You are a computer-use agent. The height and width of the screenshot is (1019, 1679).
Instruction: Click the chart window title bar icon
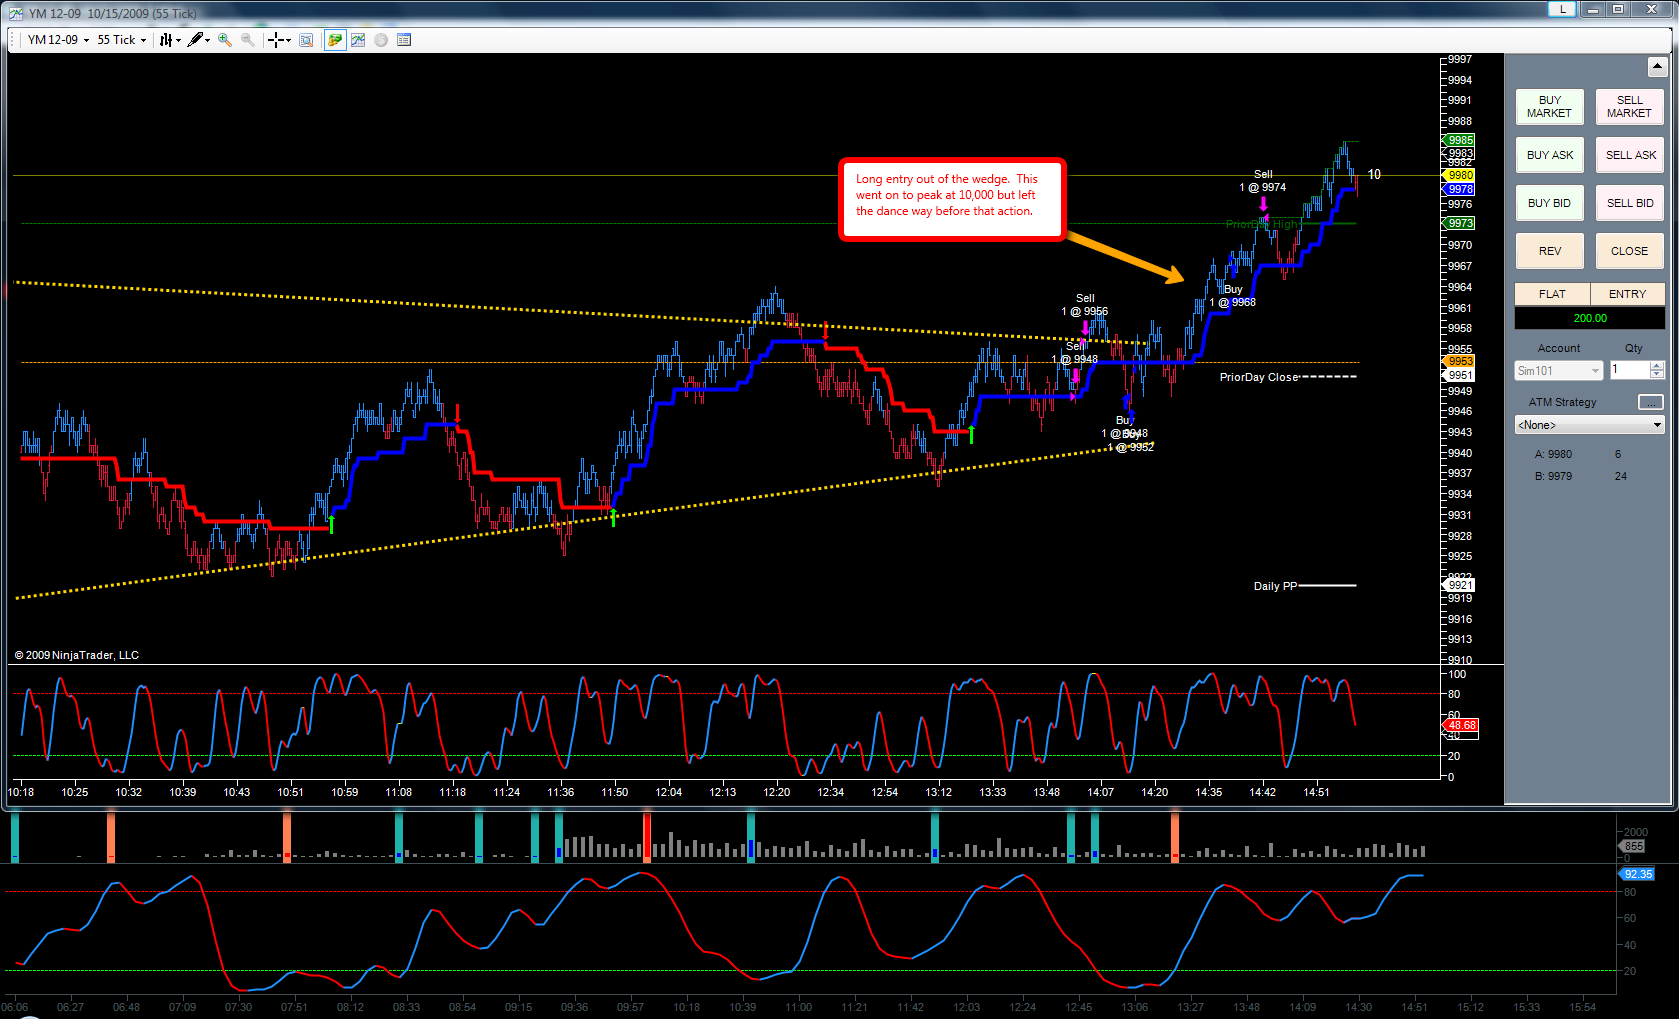[15, 13]
